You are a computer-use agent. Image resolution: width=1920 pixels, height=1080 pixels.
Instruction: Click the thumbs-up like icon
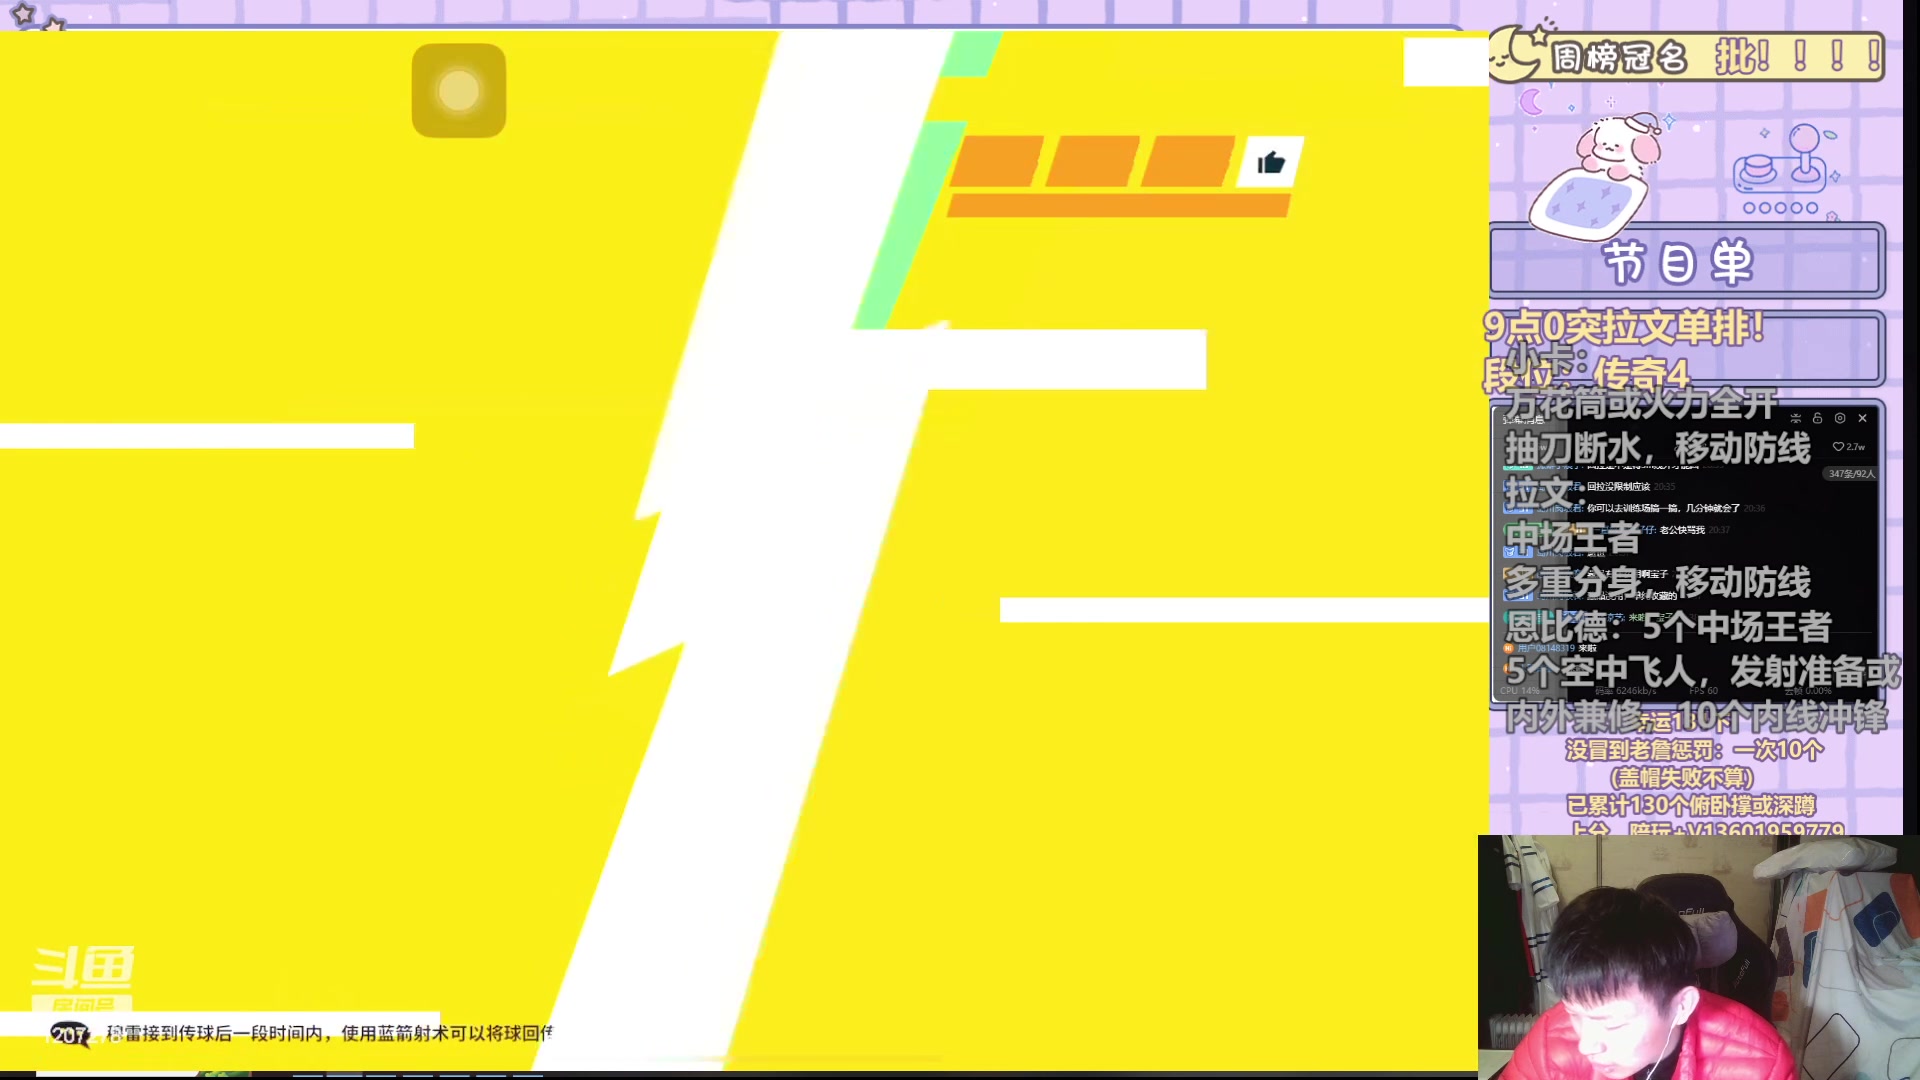coord(1271,162)
